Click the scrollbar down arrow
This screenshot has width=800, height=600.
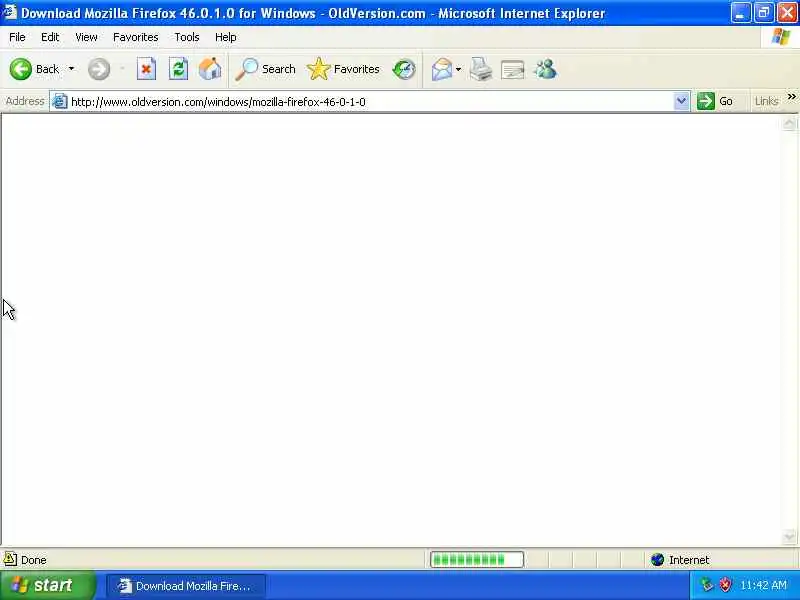click(789, 536)
